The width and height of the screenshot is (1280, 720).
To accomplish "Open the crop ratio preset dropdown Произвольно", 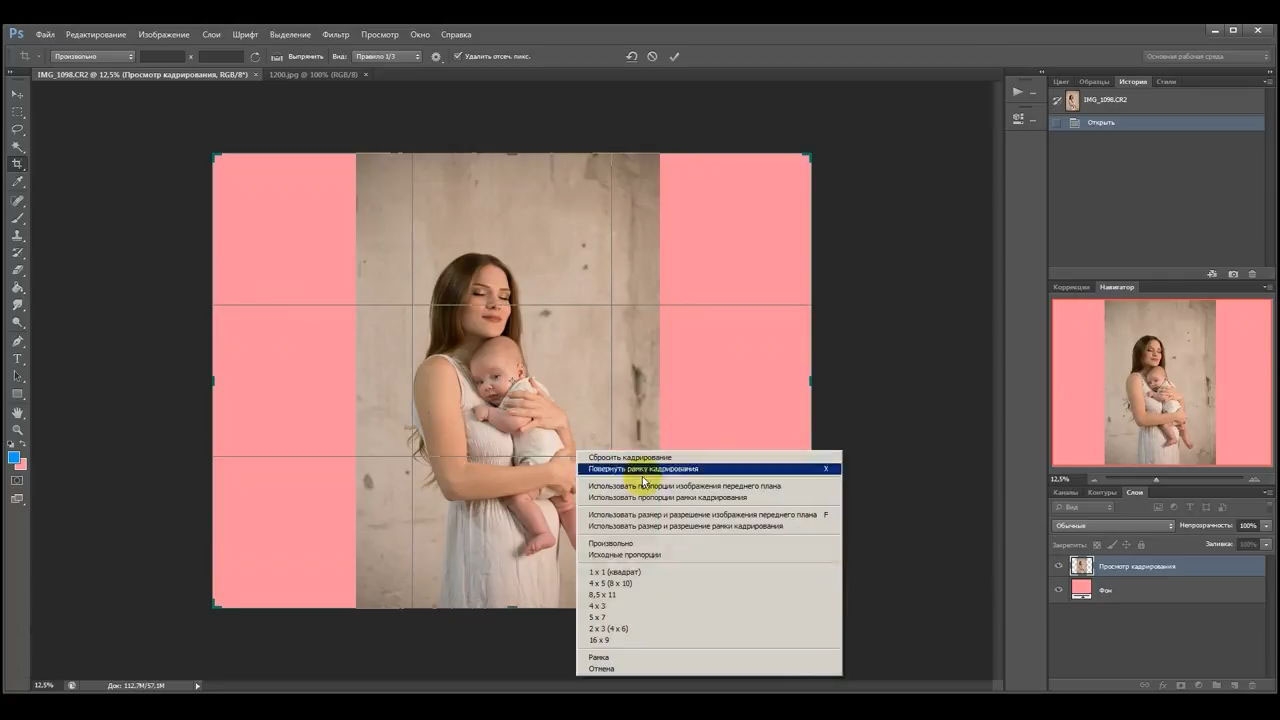I will click(92, 57).
